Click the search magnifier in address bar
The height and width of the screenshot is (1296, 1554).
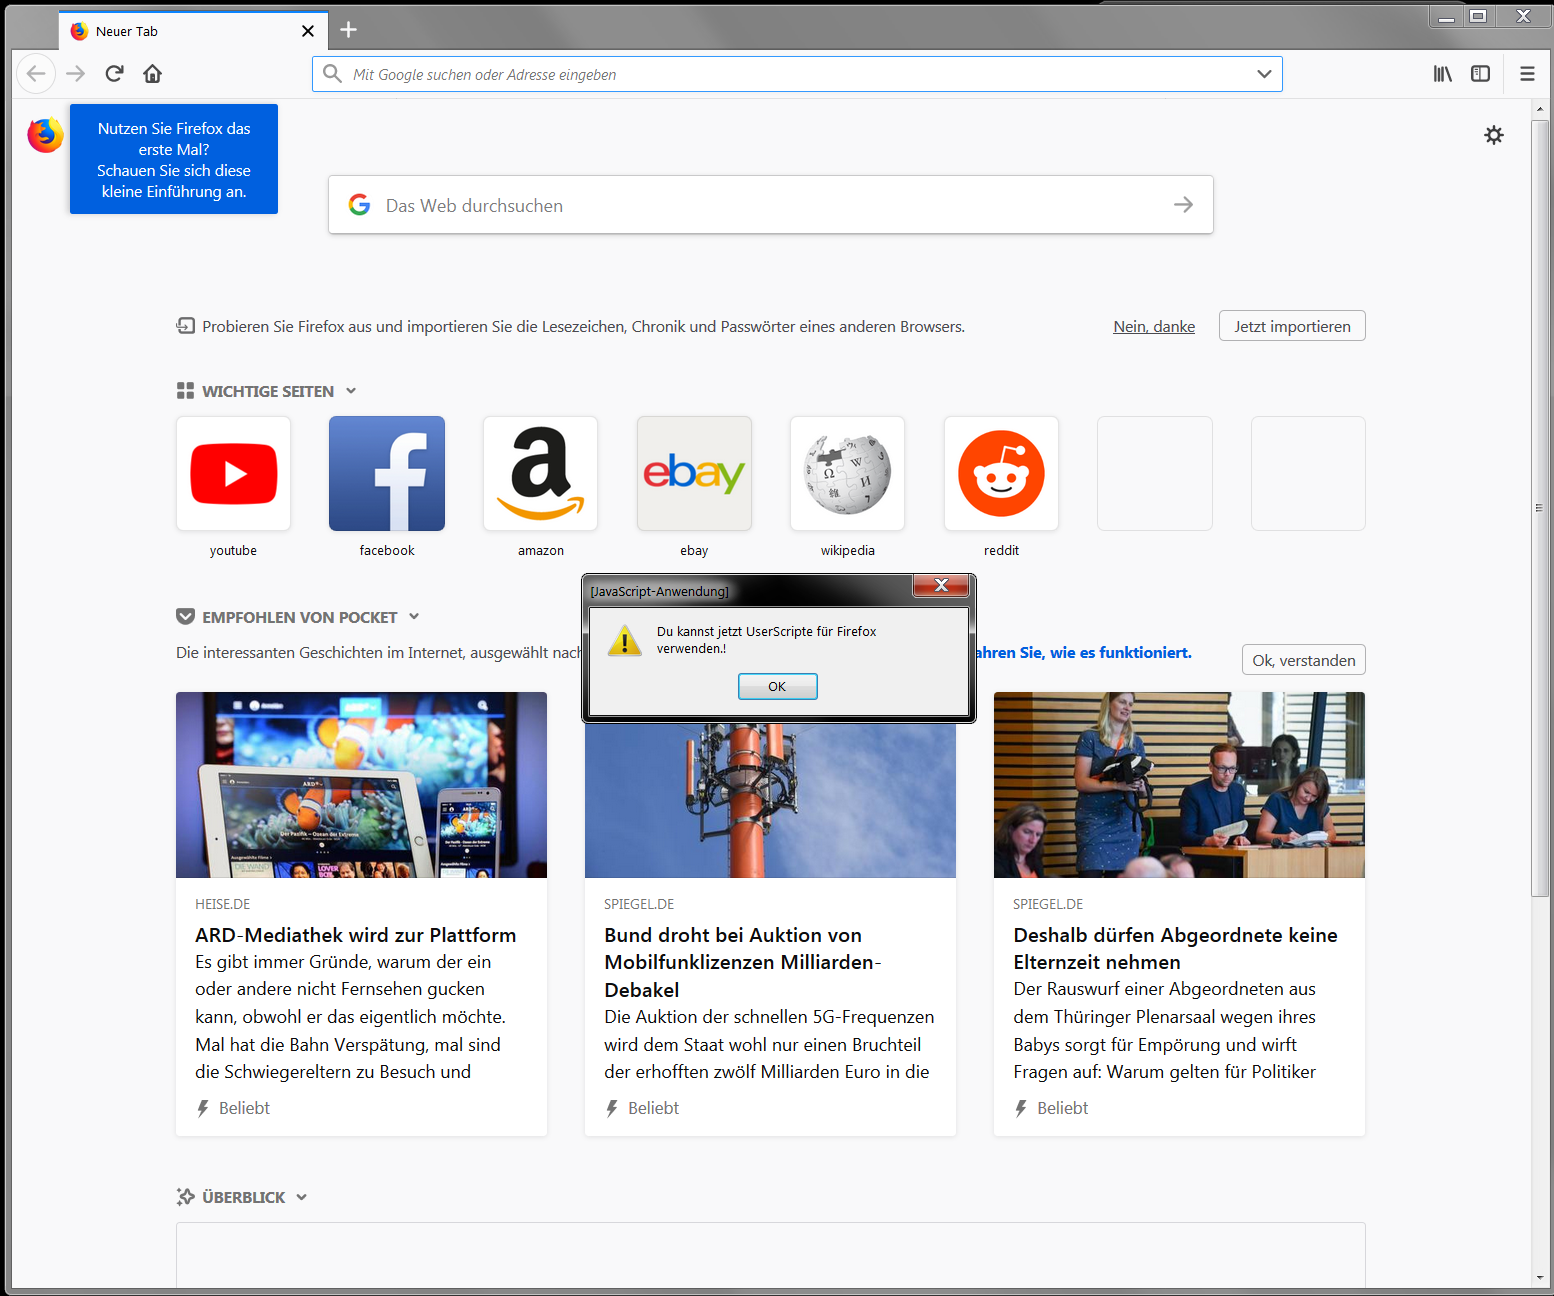[x=332, y=74]
